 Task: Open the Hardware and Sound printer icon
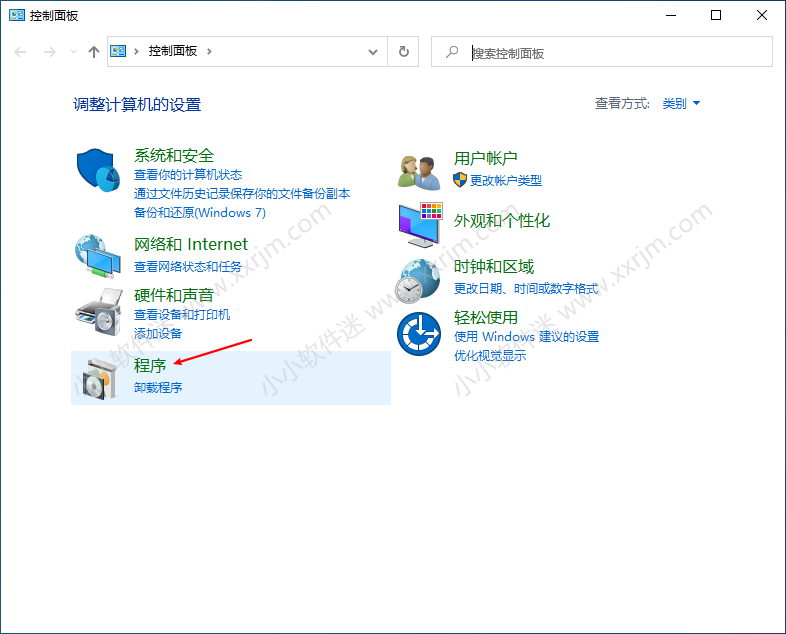pyautogui.click(x=98, y=311)
